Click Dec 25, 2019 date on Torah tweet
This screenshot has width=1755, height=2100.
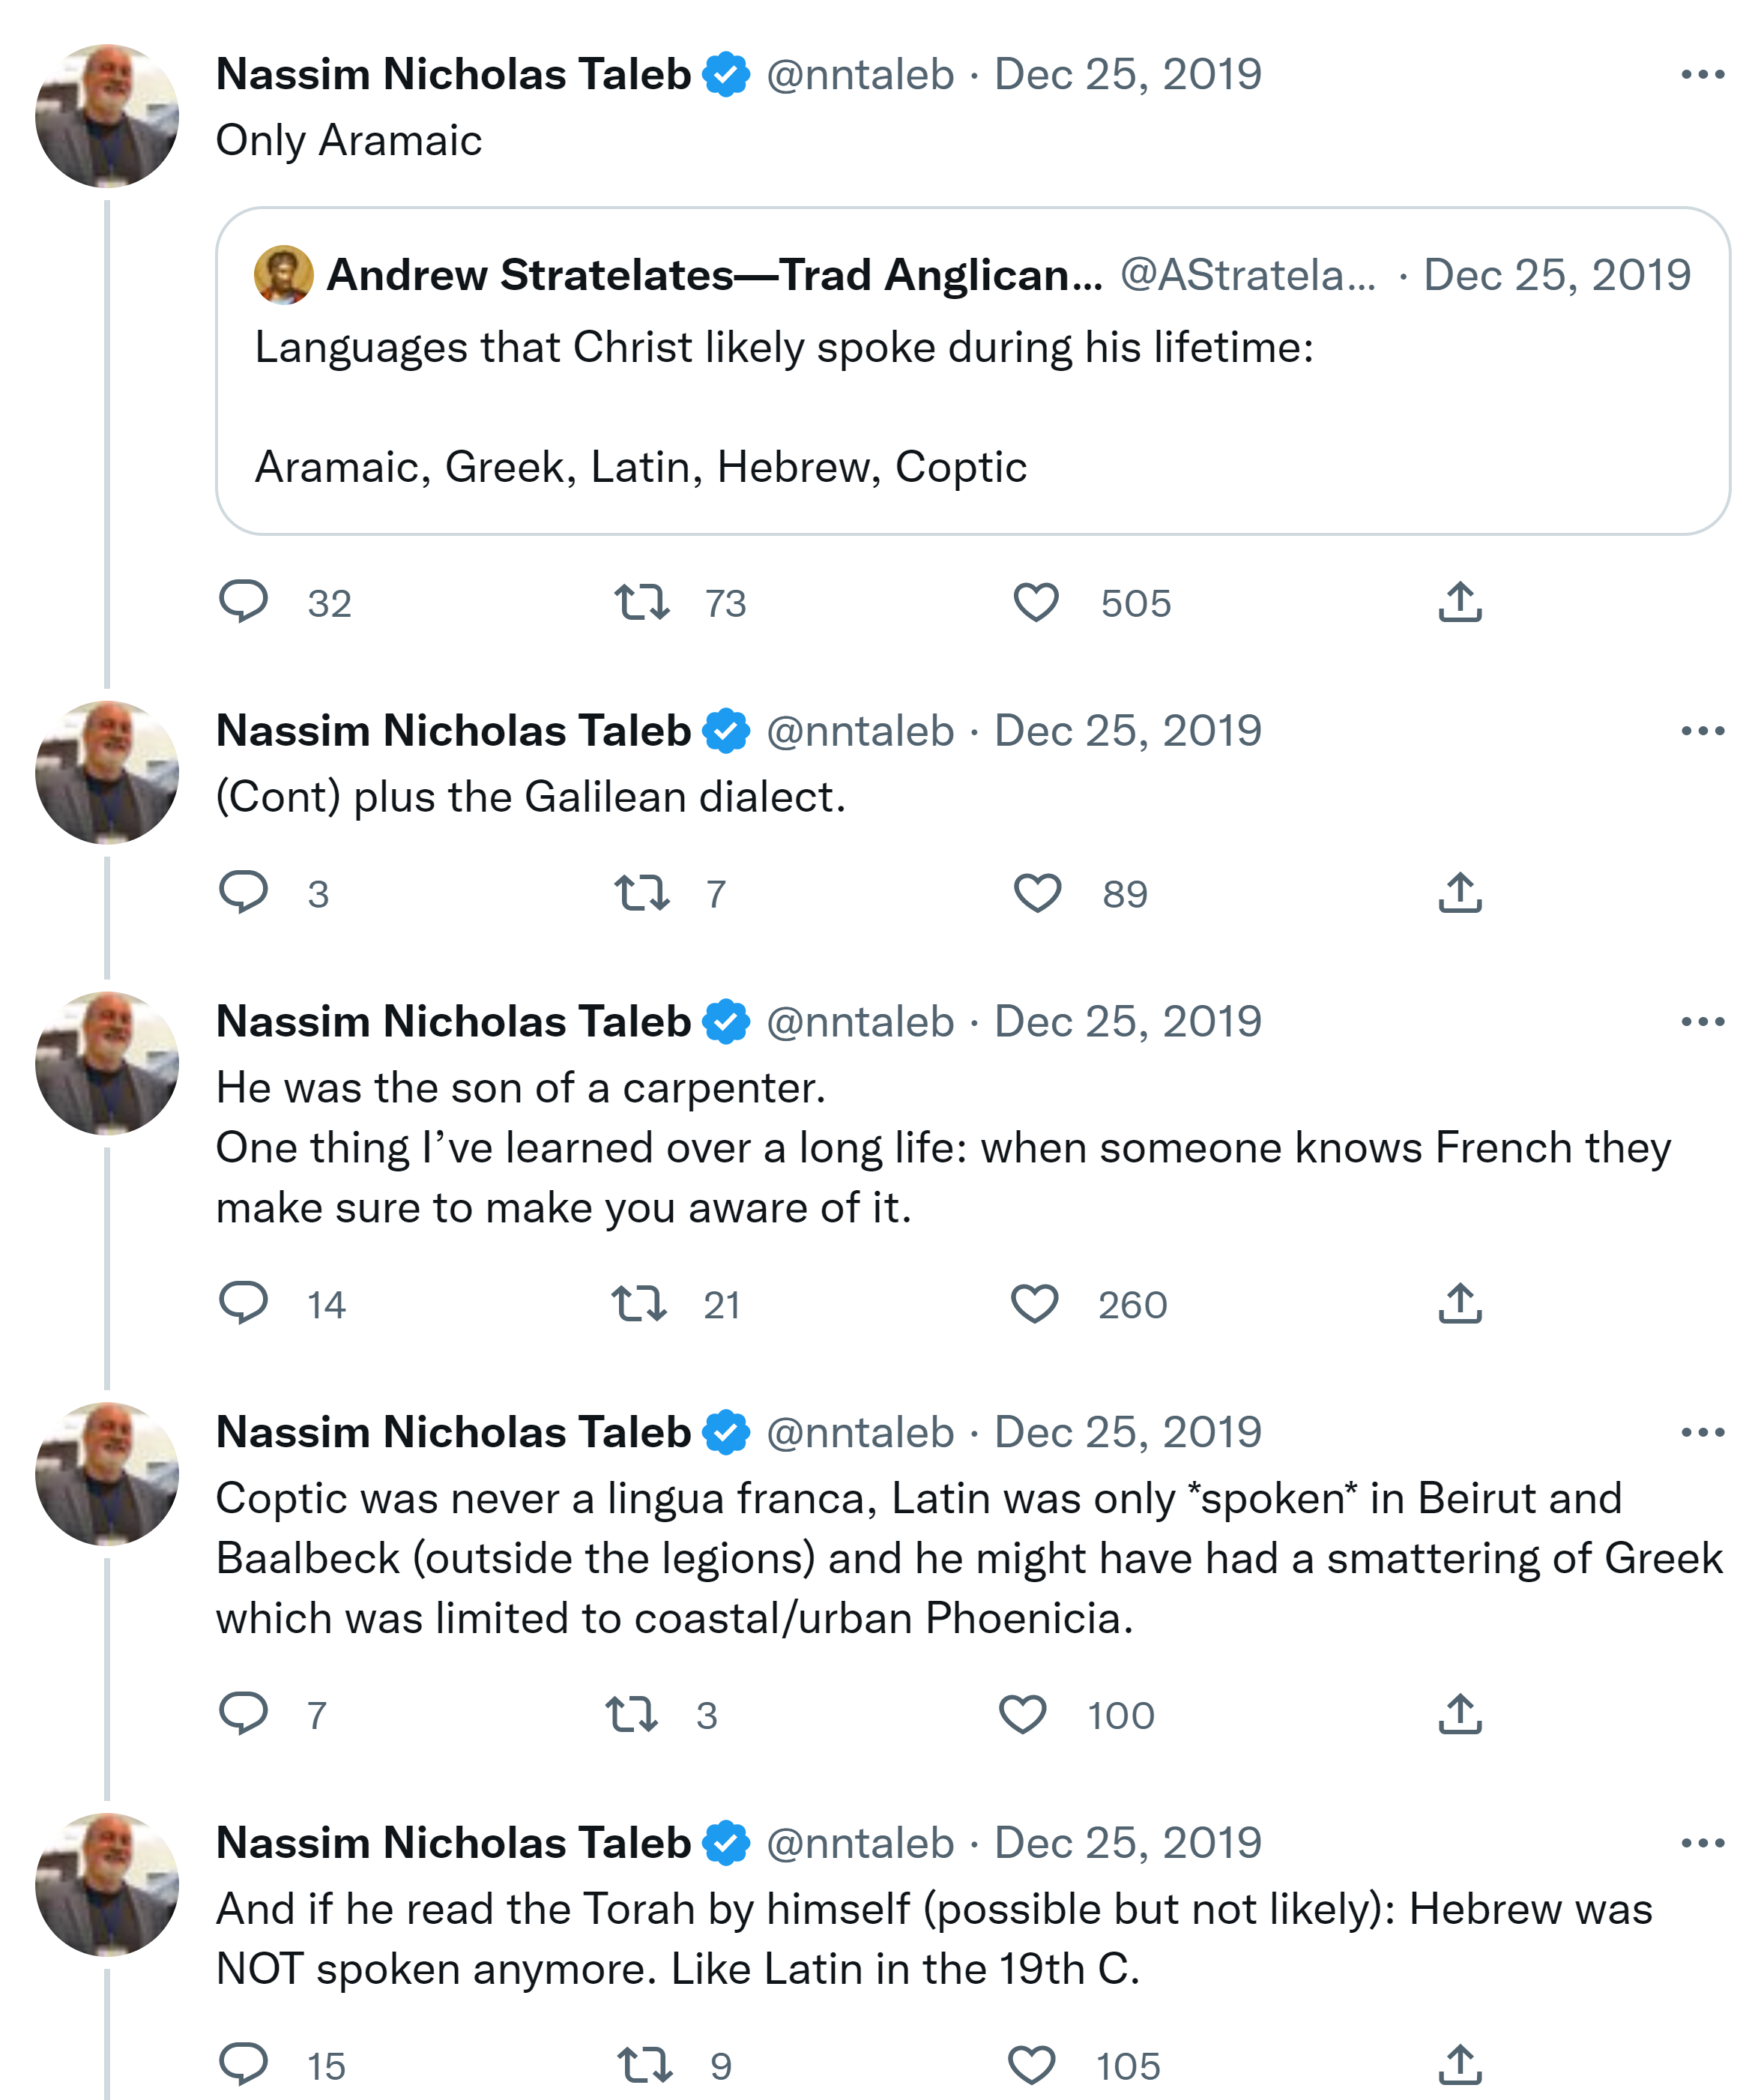[1127, 1843]
